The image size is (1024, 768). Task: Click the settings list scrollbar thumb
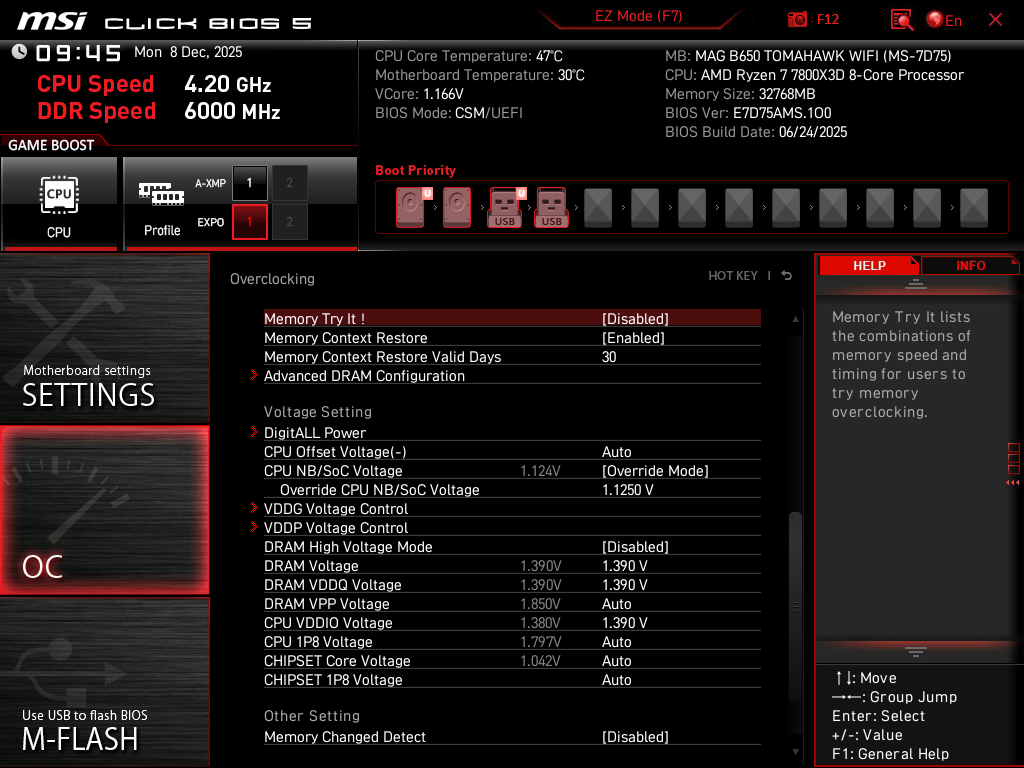point(795,606)
